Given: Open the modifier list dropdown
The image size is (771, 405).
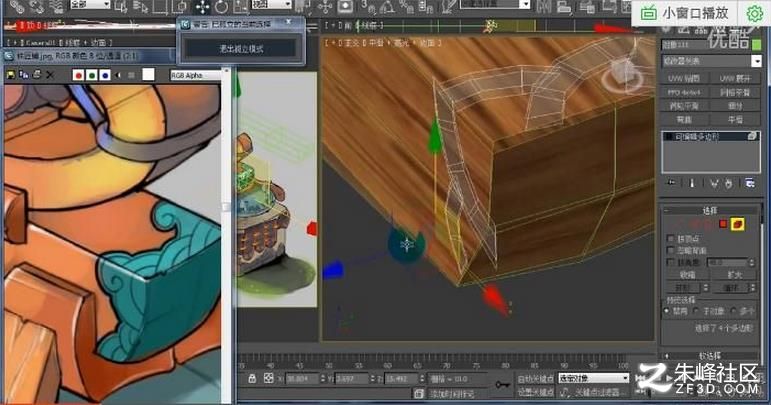Looking at the screenshot, I should pos(712,61).
